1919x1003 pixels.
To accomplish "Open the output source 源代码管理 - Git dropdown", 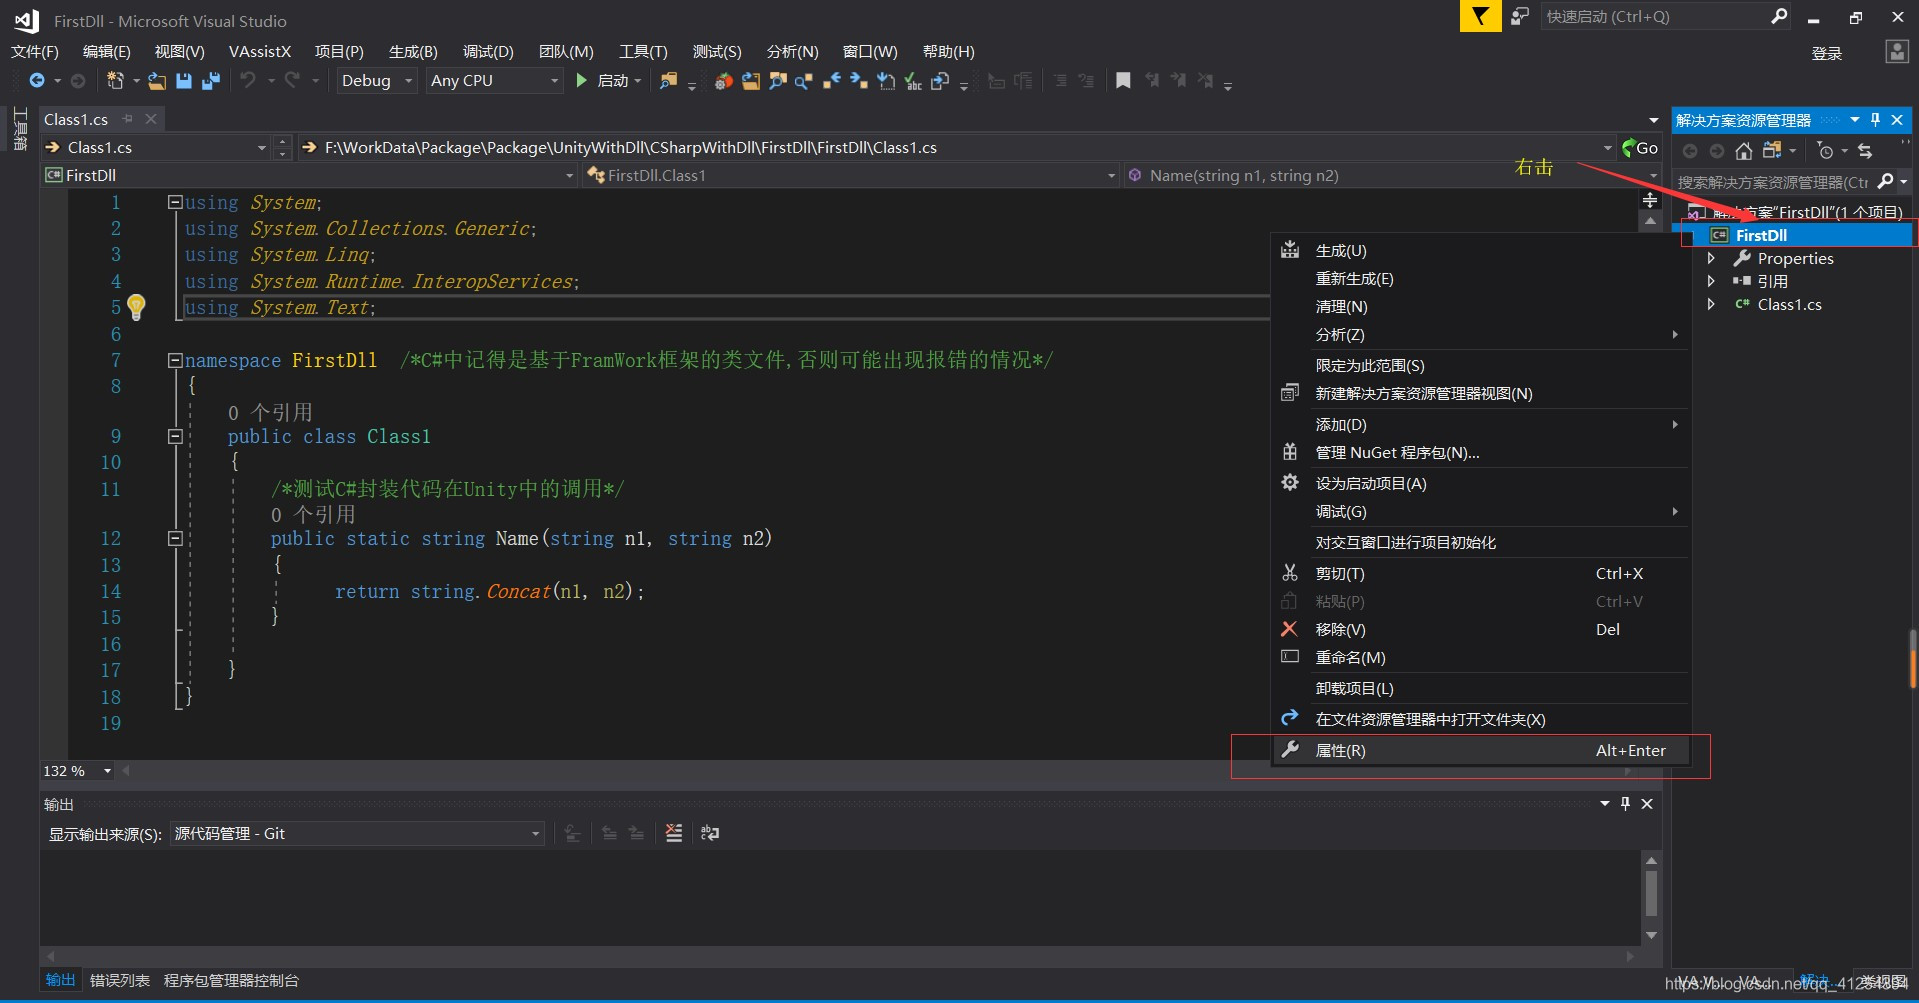I will coord(357,833).
